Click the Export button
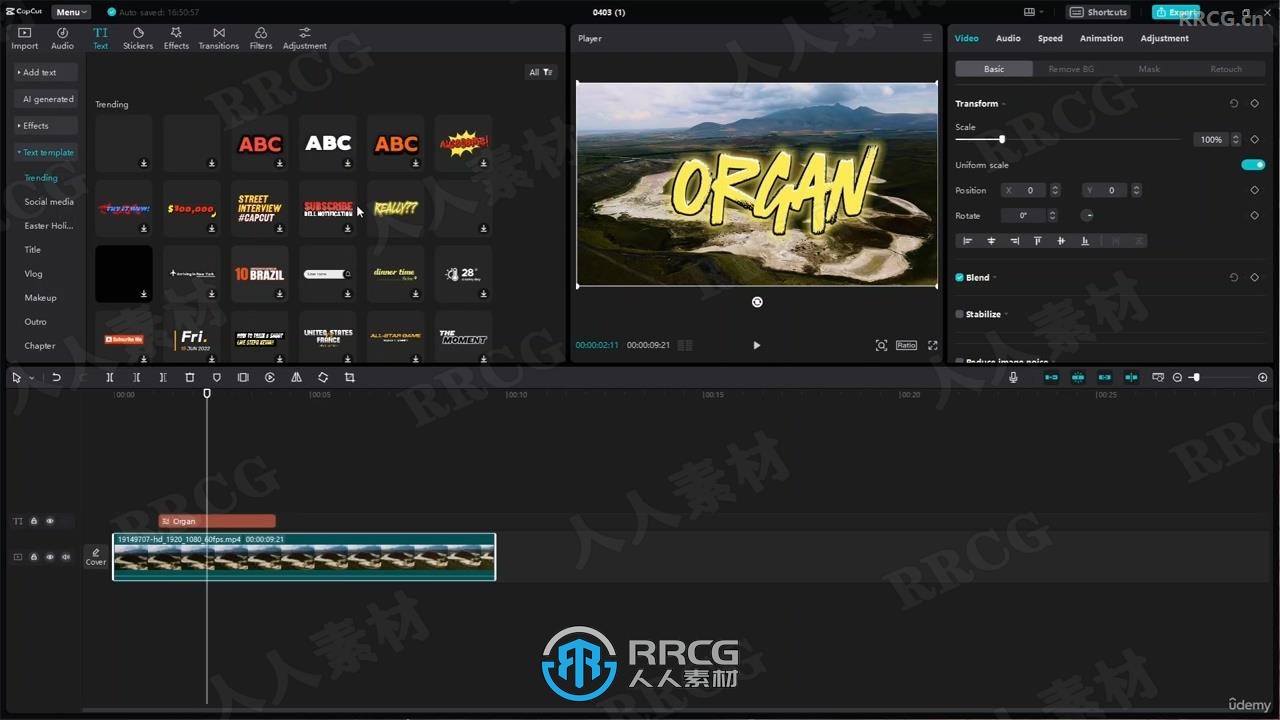This screenshot has width=1280, height=720. (x=1176, y=12)
